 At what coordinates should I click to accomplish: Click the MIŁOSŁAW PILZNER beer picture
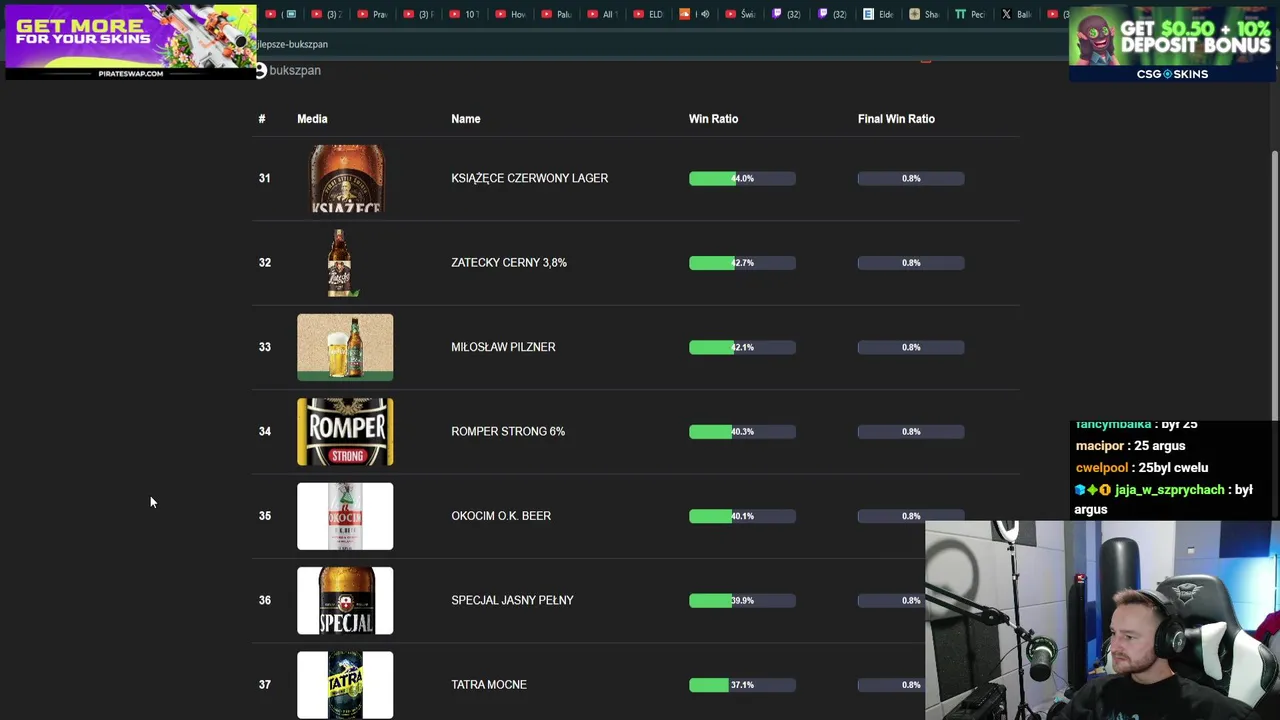point(345,347)
